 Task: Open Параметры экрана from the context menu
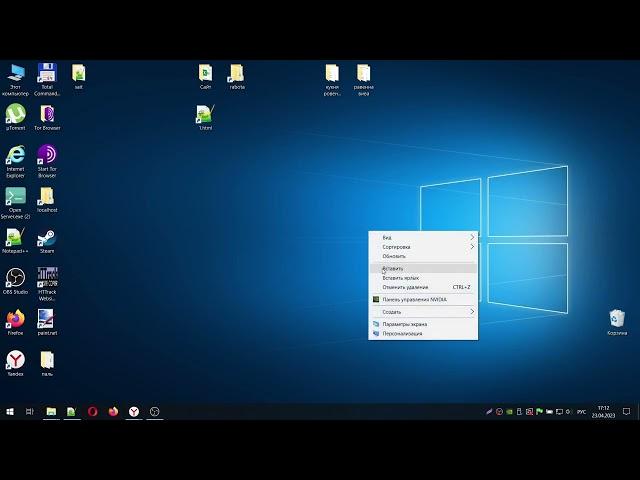(x=423, y=324)
